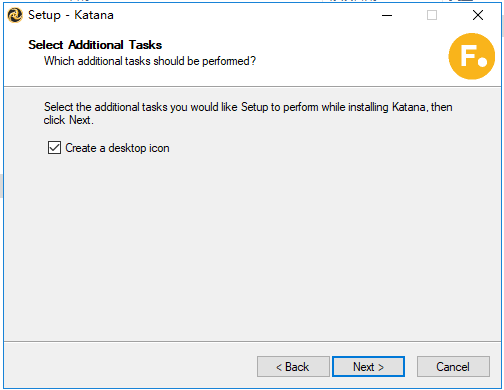This screenshot has height=390, width=504.
Task: Click the Katana icon in the title bar
Action: (15, 15)
